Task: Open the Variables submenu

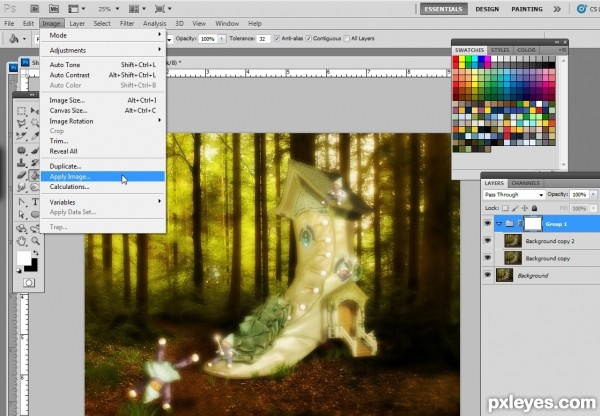Action: [103, 202]
